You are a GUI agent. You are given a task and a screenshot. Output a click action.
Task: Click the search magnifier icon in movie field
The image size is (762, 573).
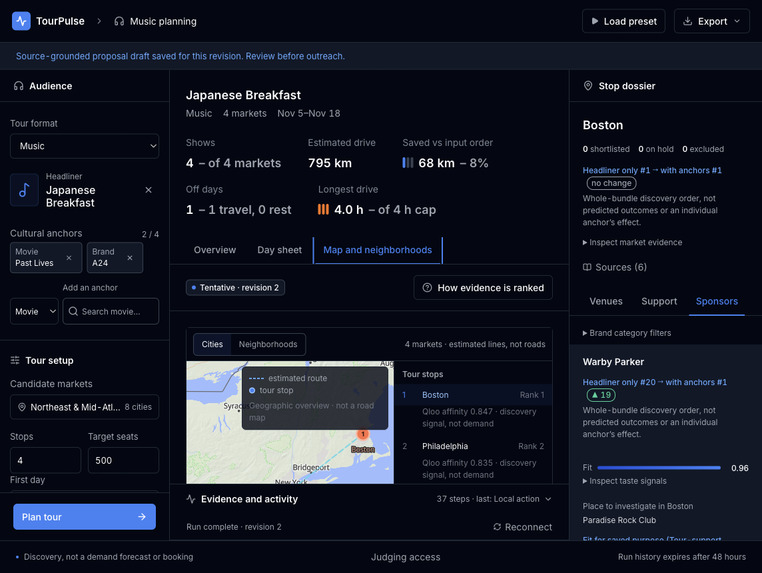click(73, 311)
